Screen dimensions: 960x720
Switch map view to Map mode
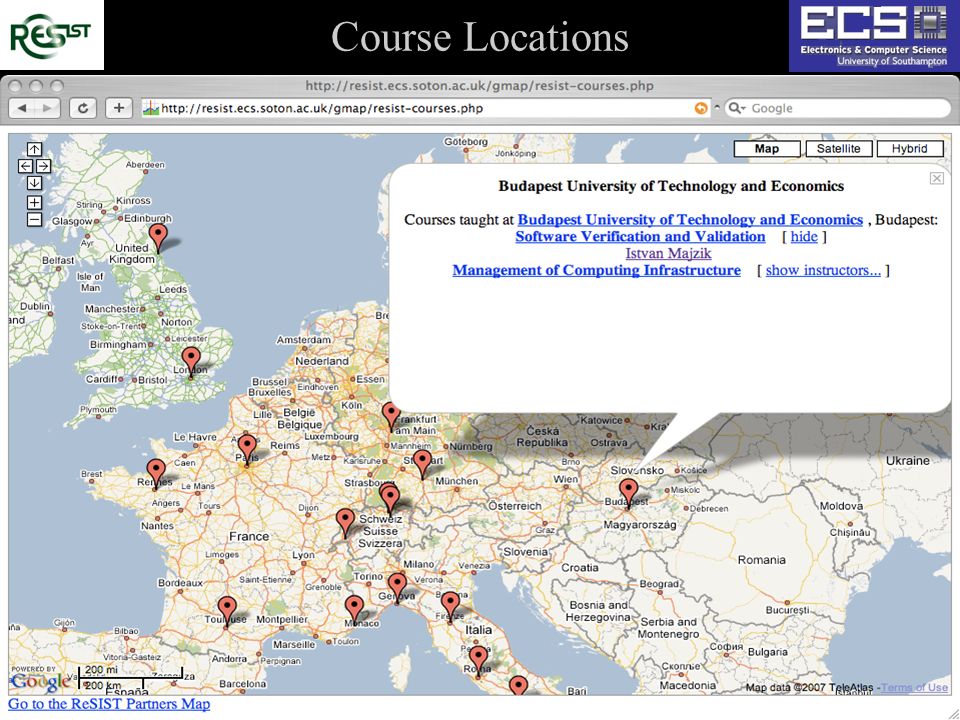tap(767, 149)
